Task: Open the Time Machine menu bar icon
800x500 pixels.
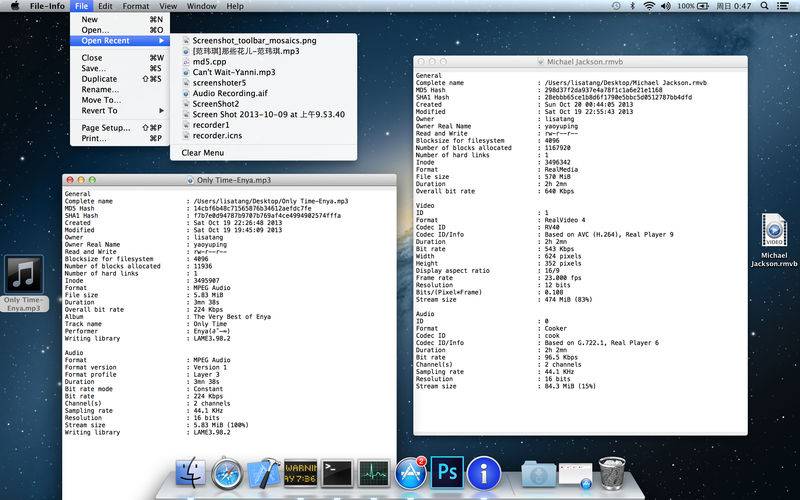Action: (616, 6)
